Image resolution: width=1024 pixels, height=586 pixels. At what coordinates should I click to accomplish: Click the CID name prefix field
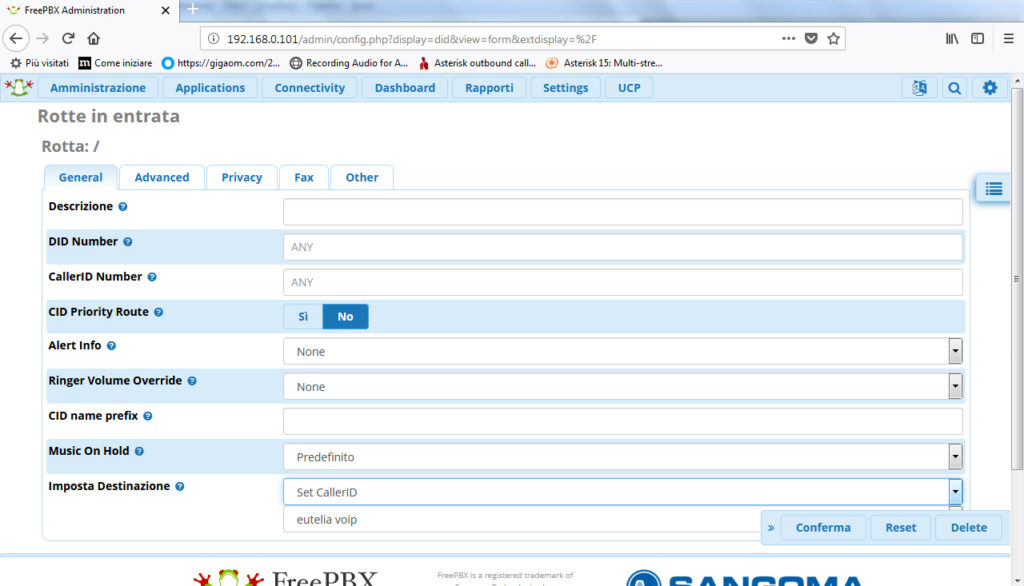click(x=622, y=421)
